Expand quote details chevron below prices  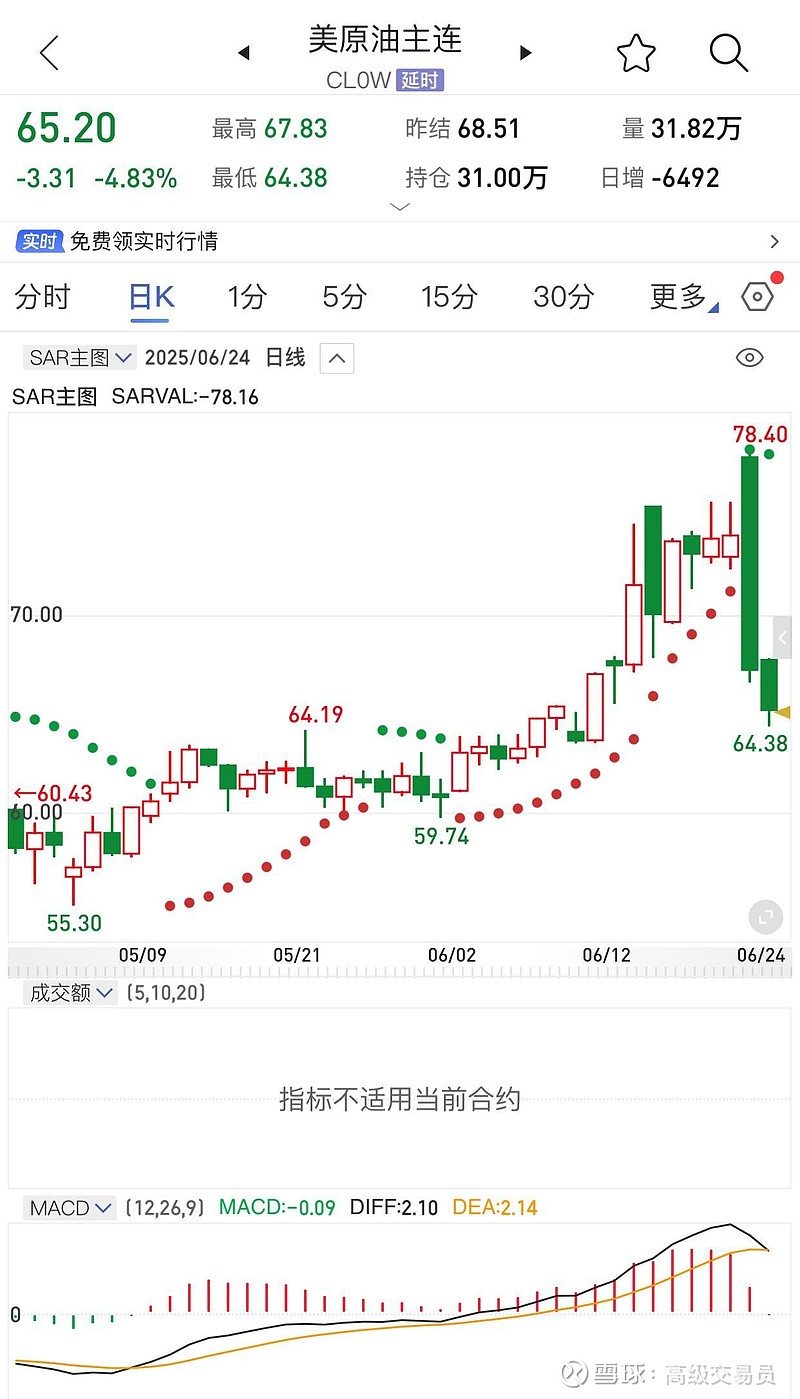400,207
